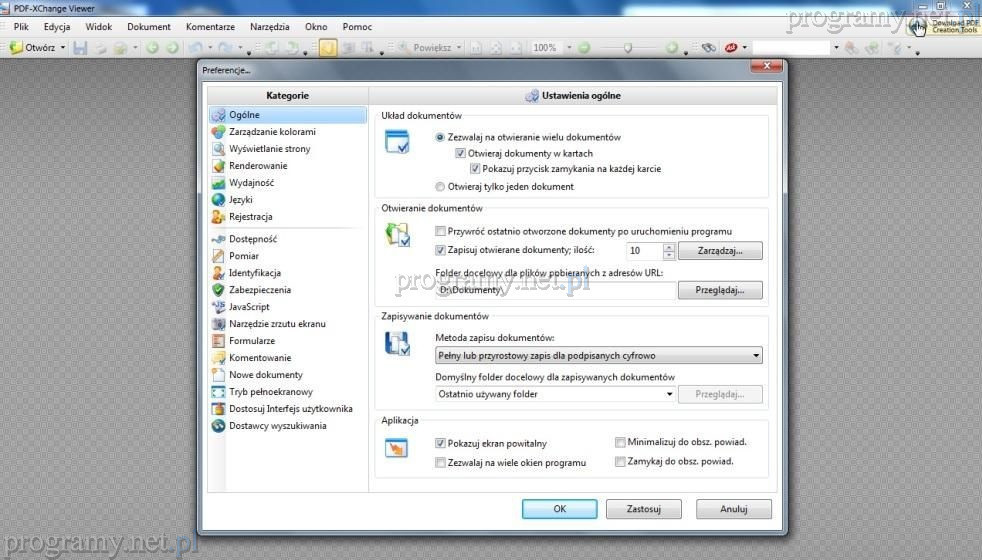Viewport: 982px width, 560px height.
Task: Open the zoom percentage dropdown in toolbar
Action: pos(569,48)
